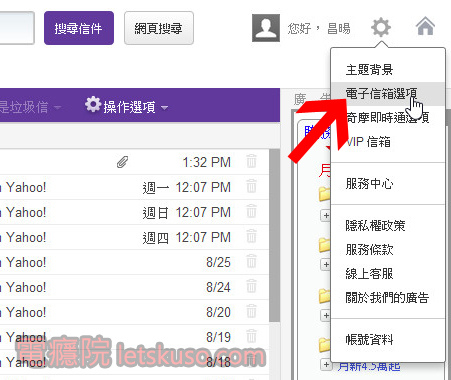The width and height of the screenshot is (451, 380).
Task: Click the user profile avatar
Action: click(266, 28)
